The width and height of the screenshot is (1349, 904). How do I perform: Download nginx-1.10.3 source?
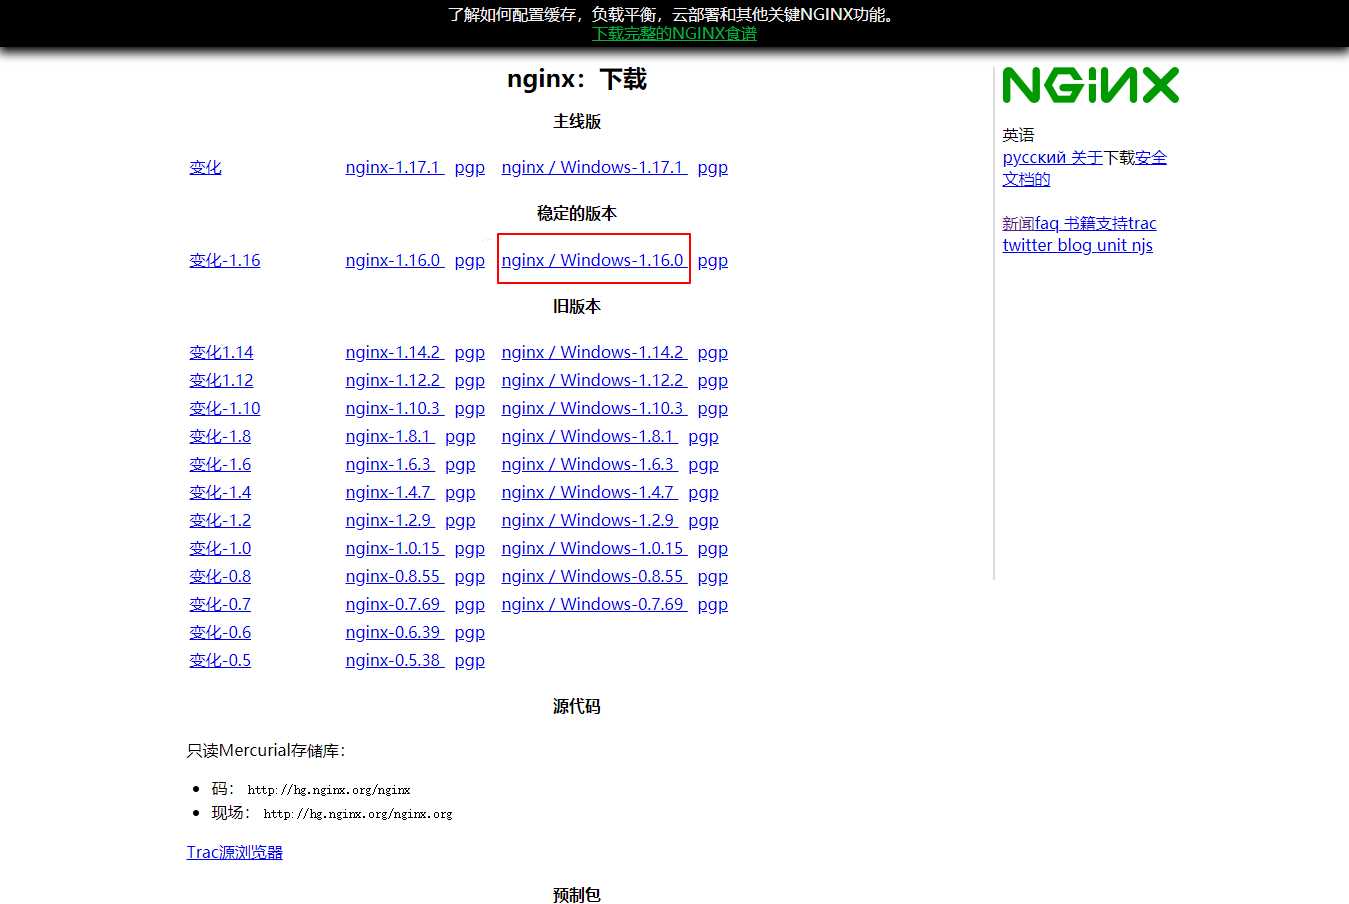pyautogui.click(x=394, y=408)
